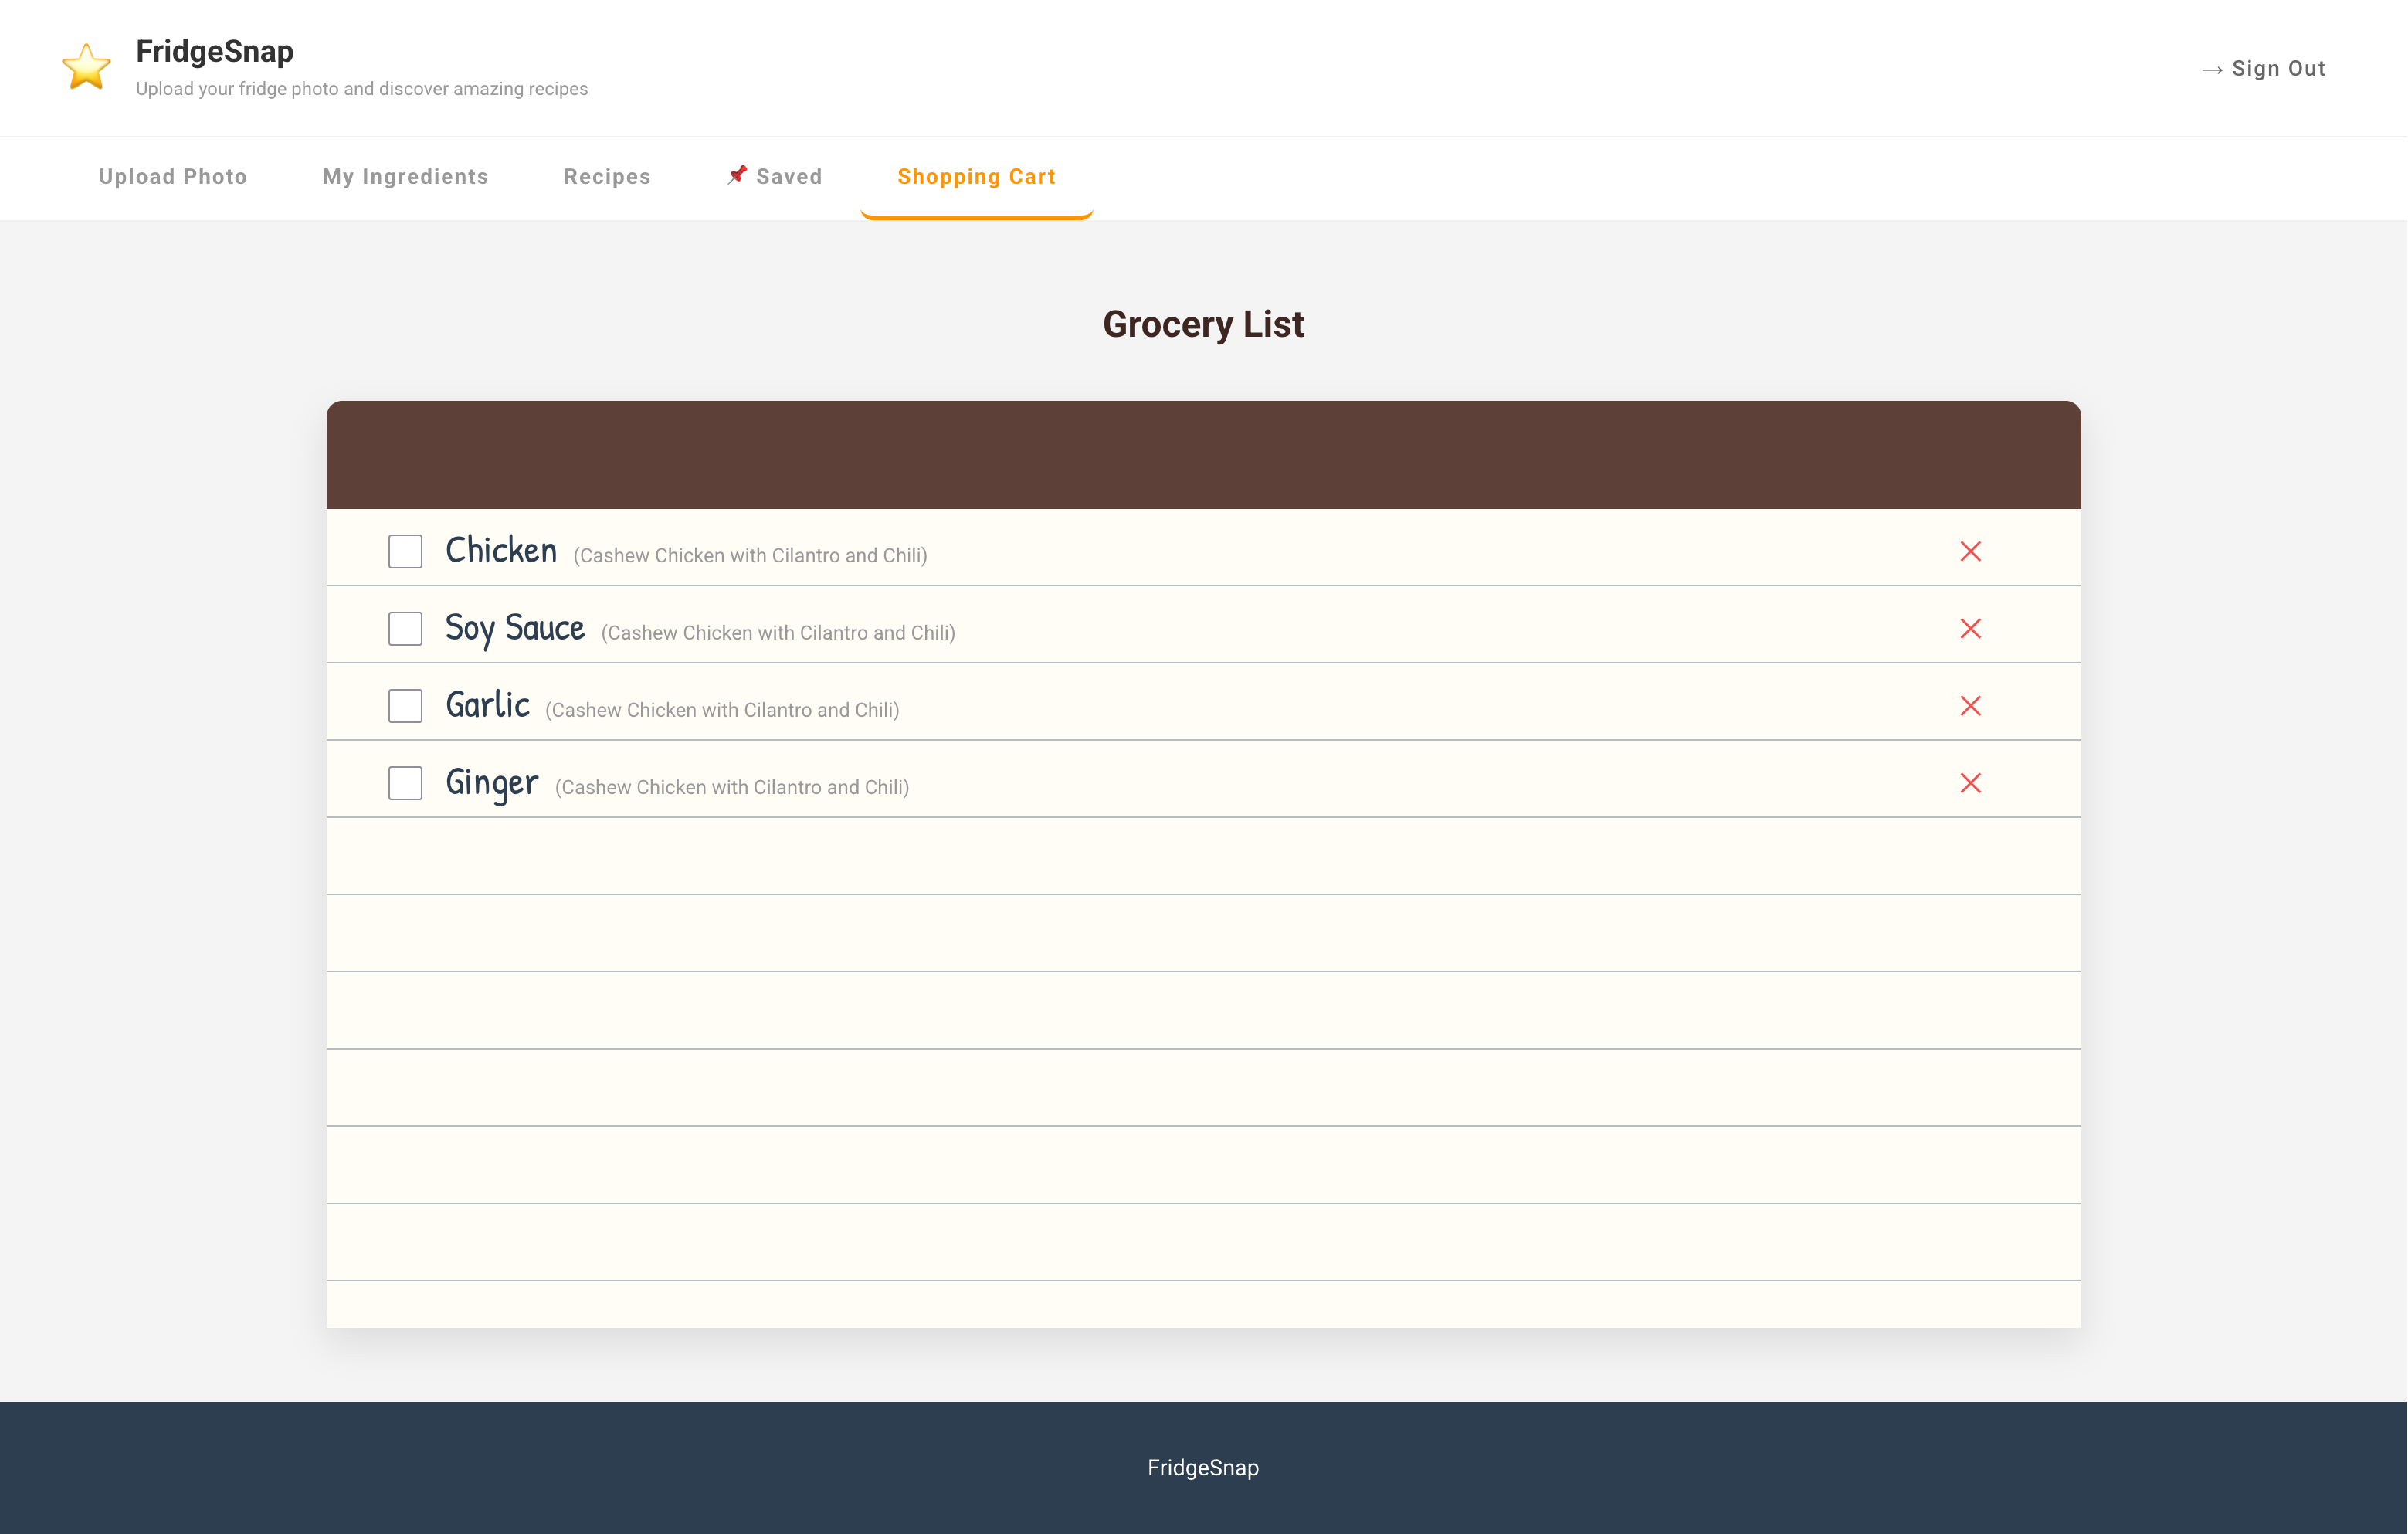
Task: Click the Chicken item name text
Action: (501, 550)
